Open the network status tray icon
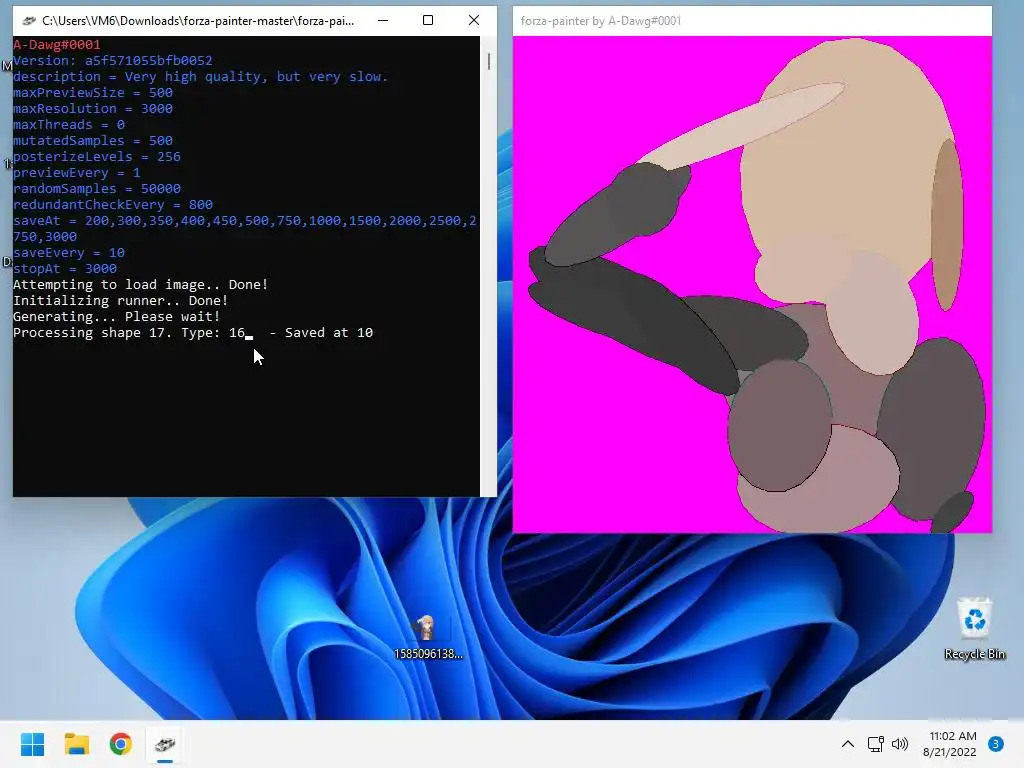 click(875, 744)
